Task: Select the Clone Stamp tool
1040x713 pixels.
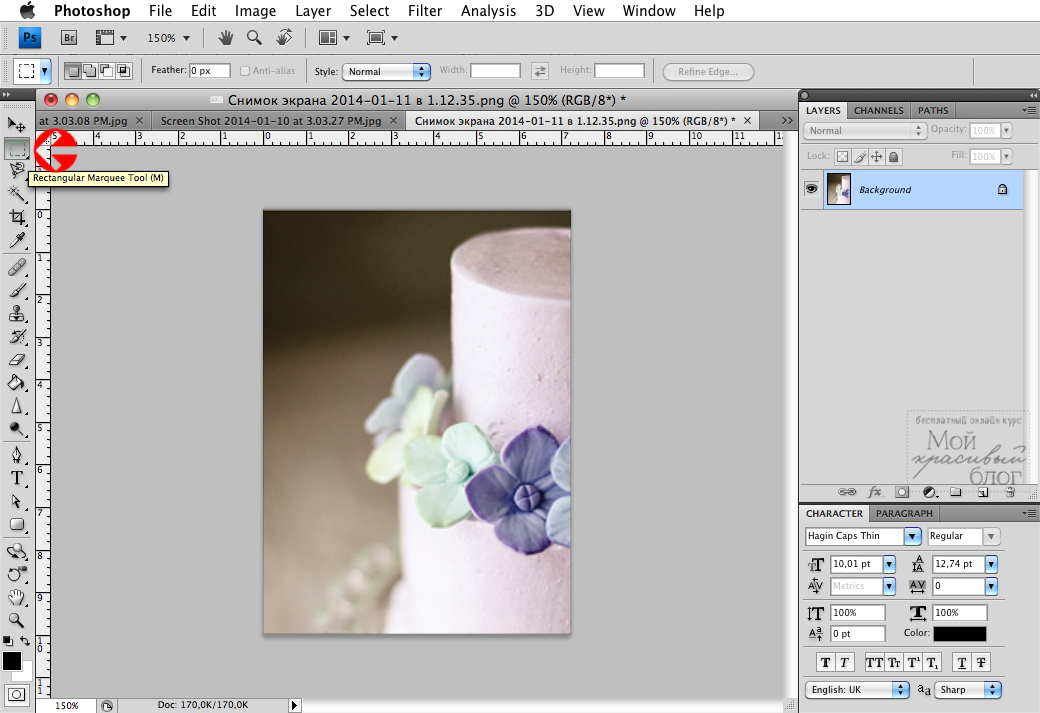Action: [17, 314]
